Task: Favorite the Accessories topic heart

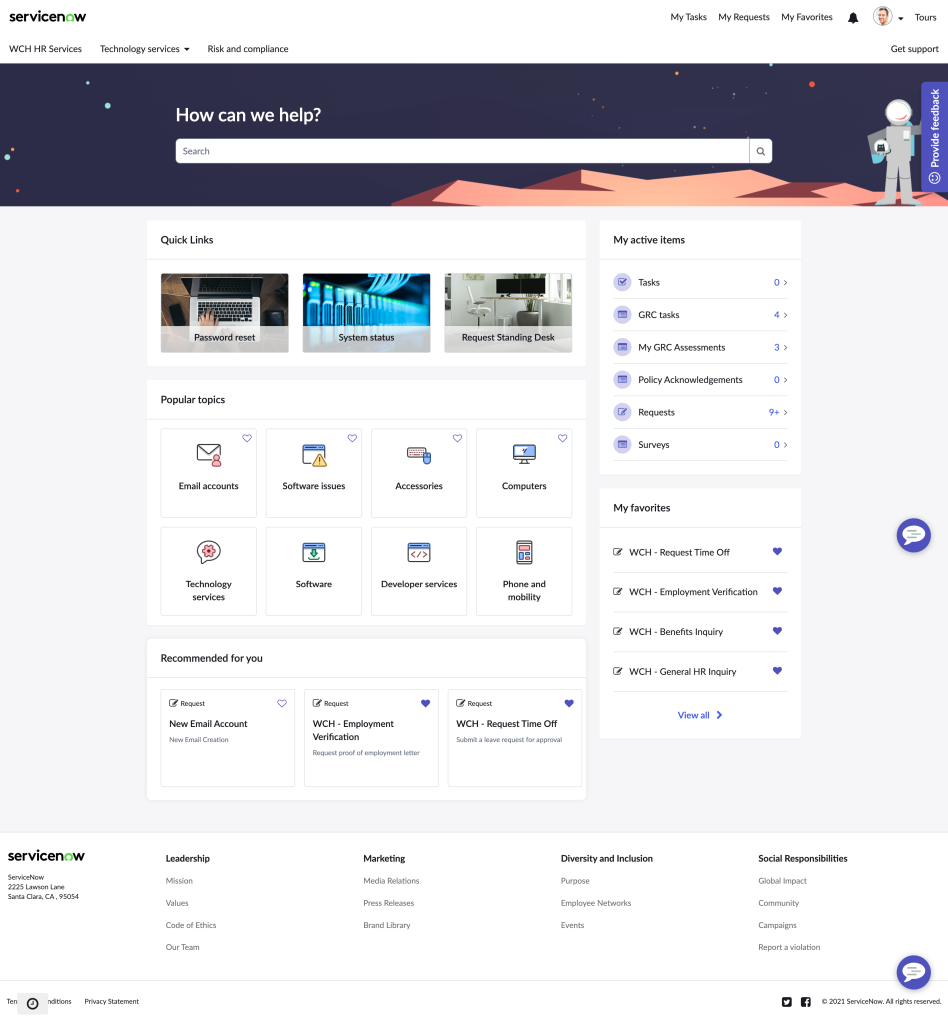Action: pos(457,438)
